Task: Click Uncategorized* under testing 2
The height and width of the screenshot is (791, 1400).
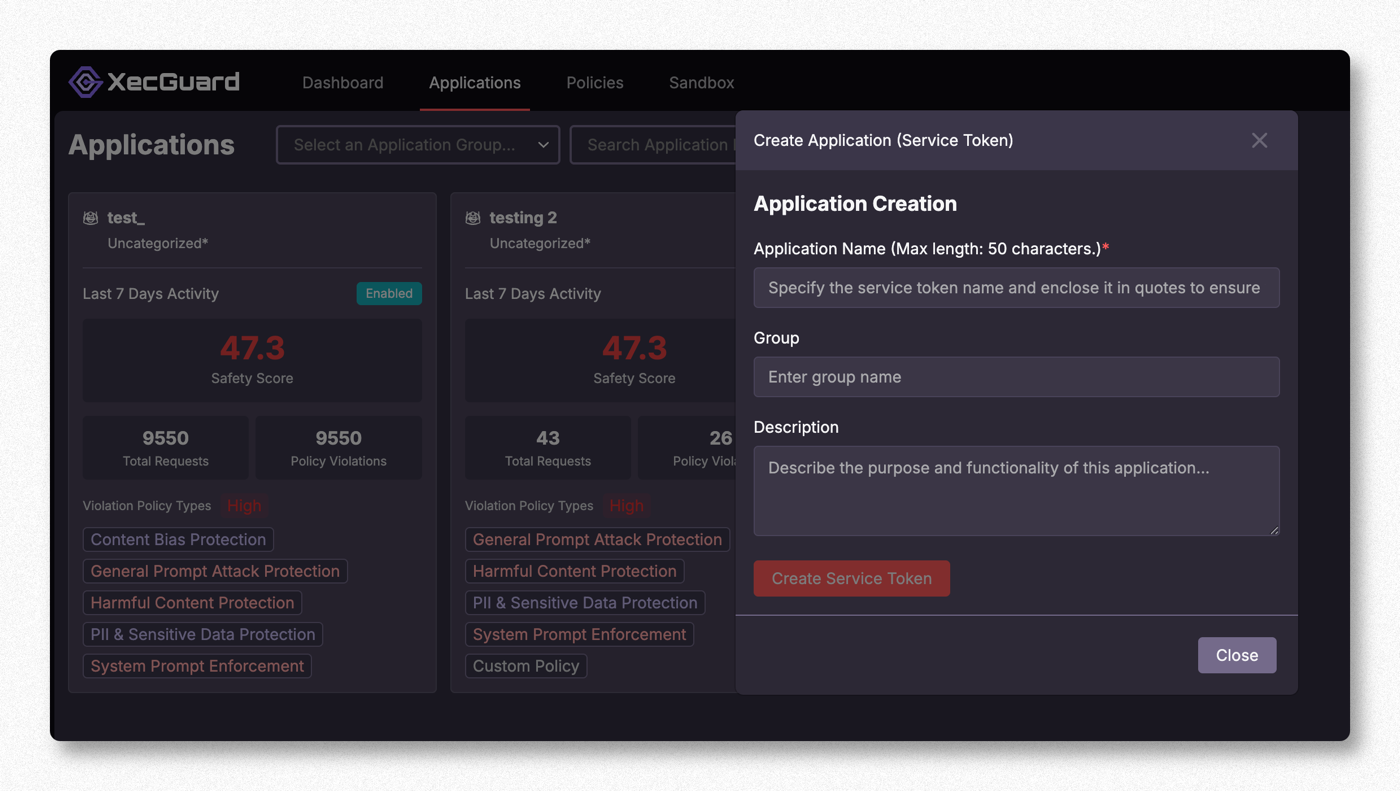Action: coord(540,243)
